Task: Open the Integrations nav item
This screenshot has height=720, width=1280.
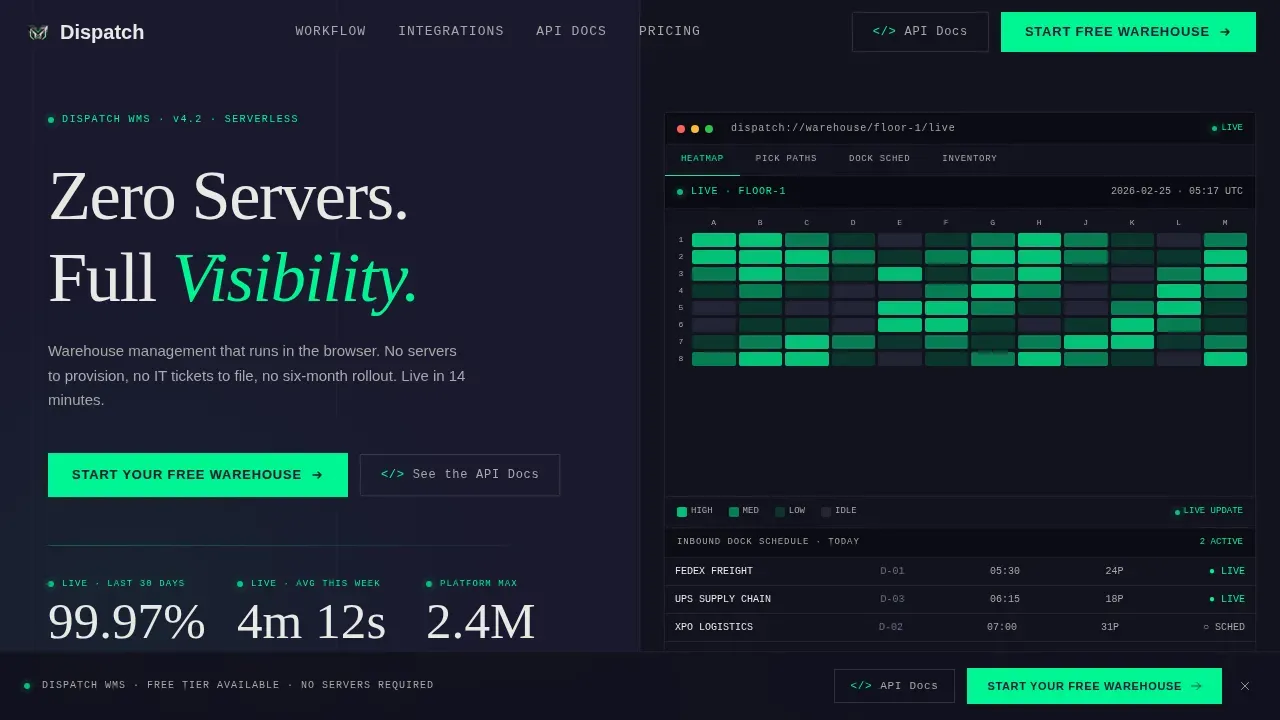Action: point(451,31)
